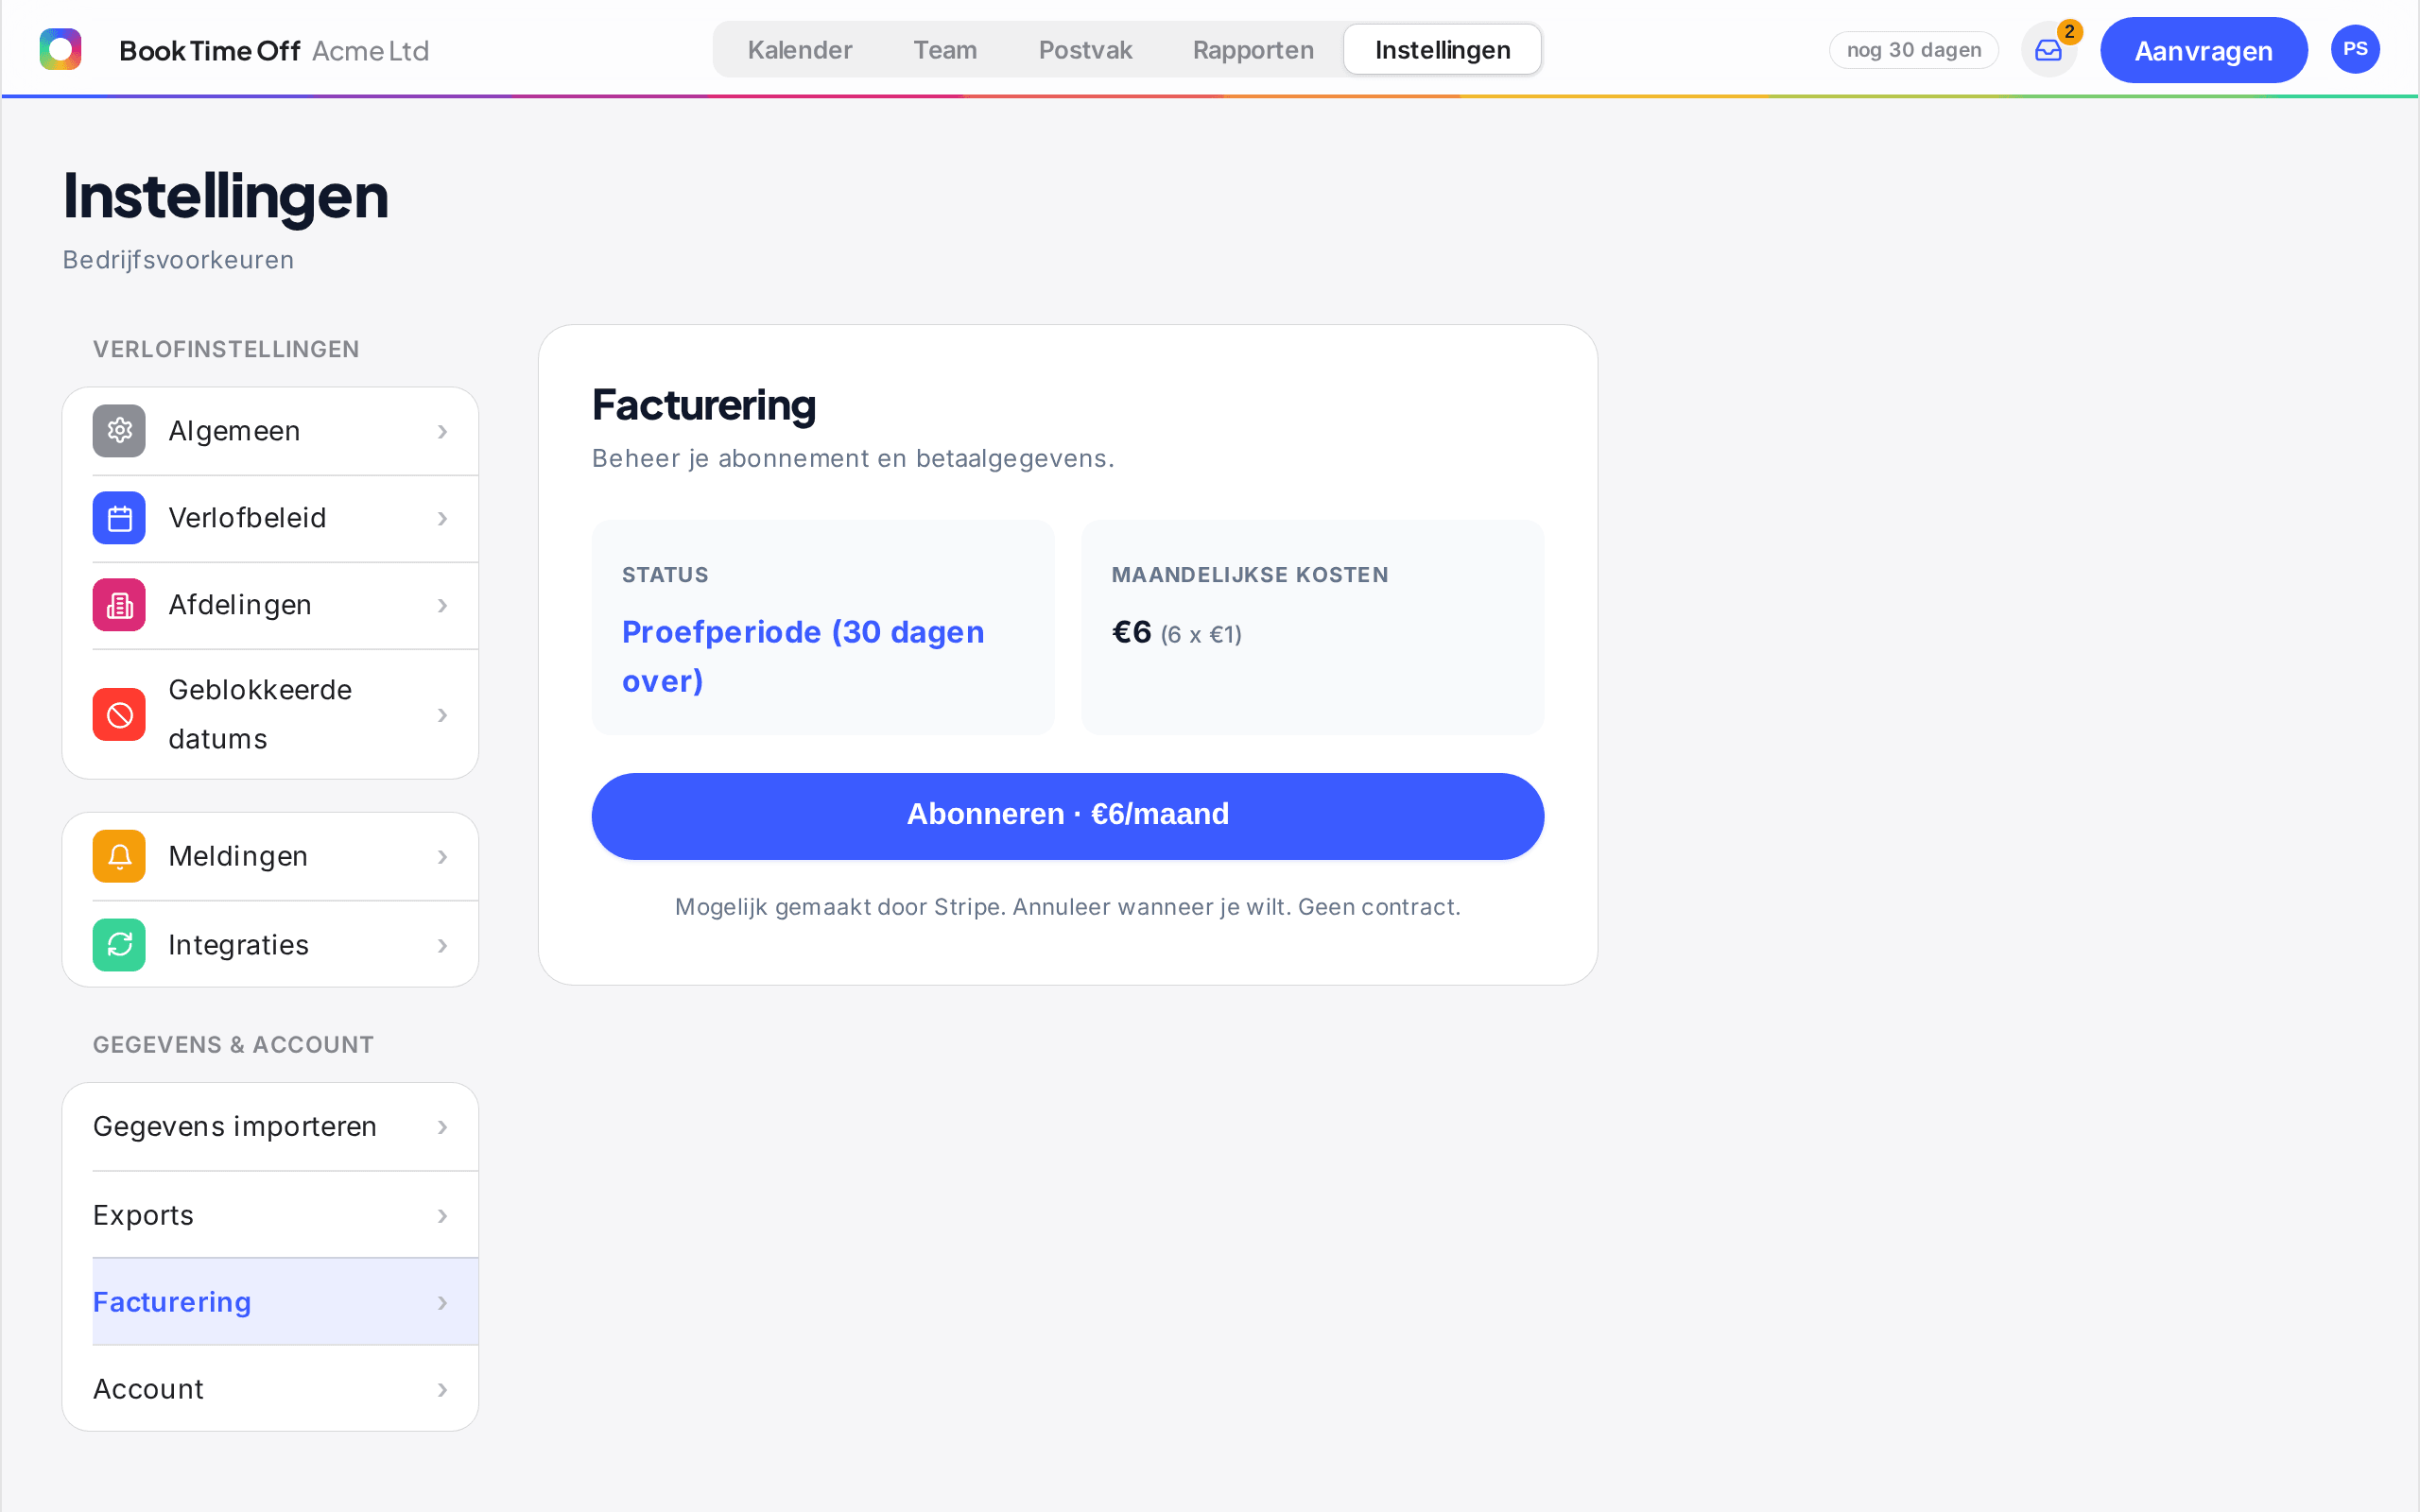Click the Meldingen bell icon
Screen dimensions: 2420x1512
point(119,857)
